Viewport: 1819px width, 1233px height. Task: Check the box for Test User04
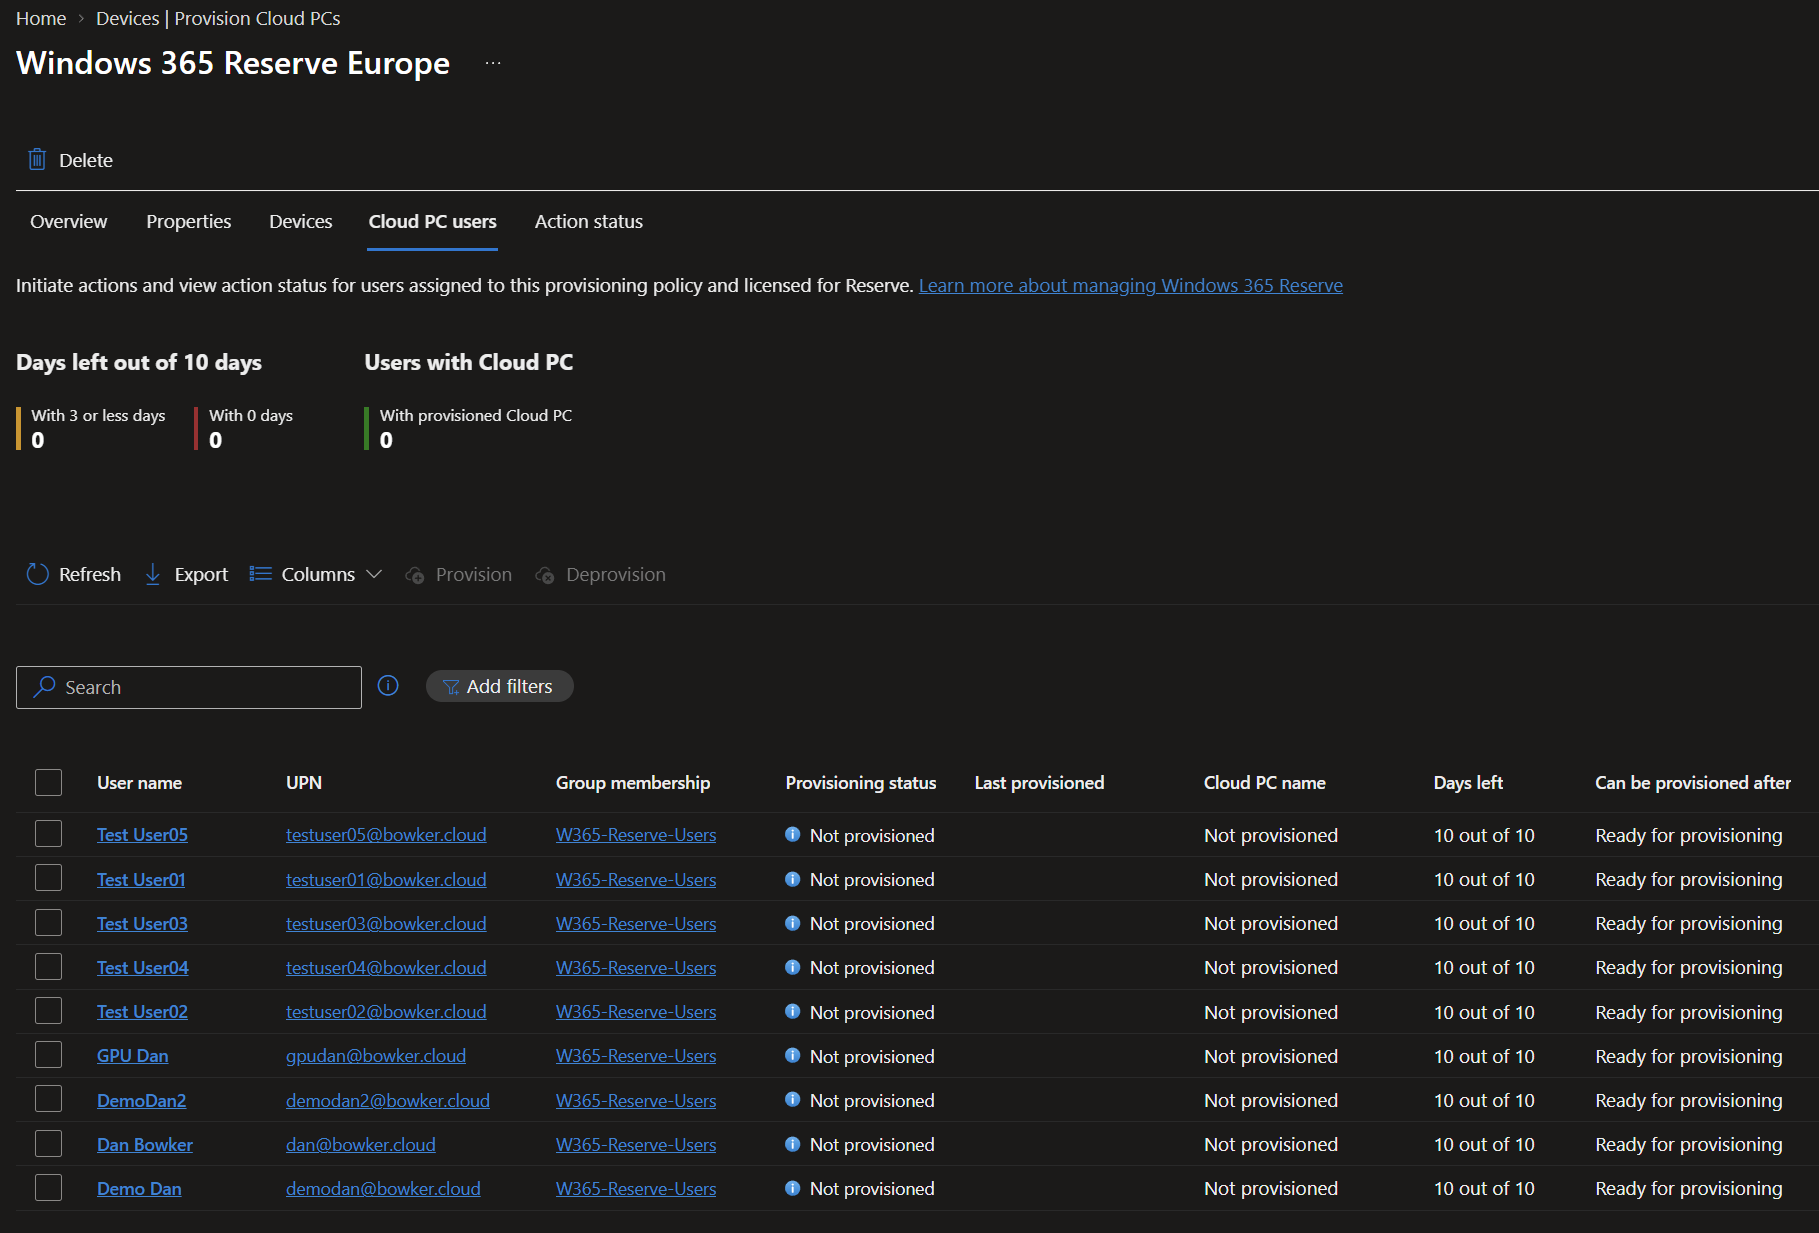(48, 966)
